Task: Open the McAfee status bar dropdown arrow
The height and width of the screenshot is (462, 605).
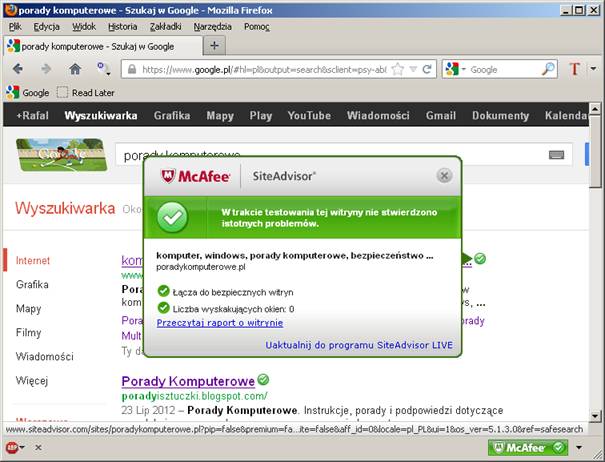Action: [x=579, y=448]
